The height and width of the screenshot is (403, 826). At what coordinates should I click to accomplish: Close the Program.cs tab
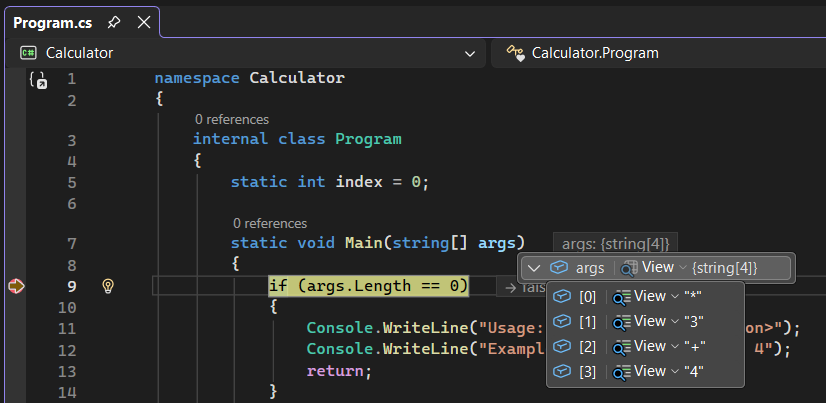click(143, 22)
